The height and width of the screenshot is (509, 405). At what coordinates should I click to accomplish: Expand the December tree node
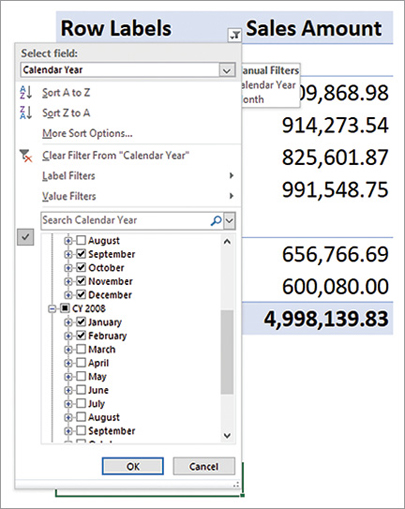point(68,295)
